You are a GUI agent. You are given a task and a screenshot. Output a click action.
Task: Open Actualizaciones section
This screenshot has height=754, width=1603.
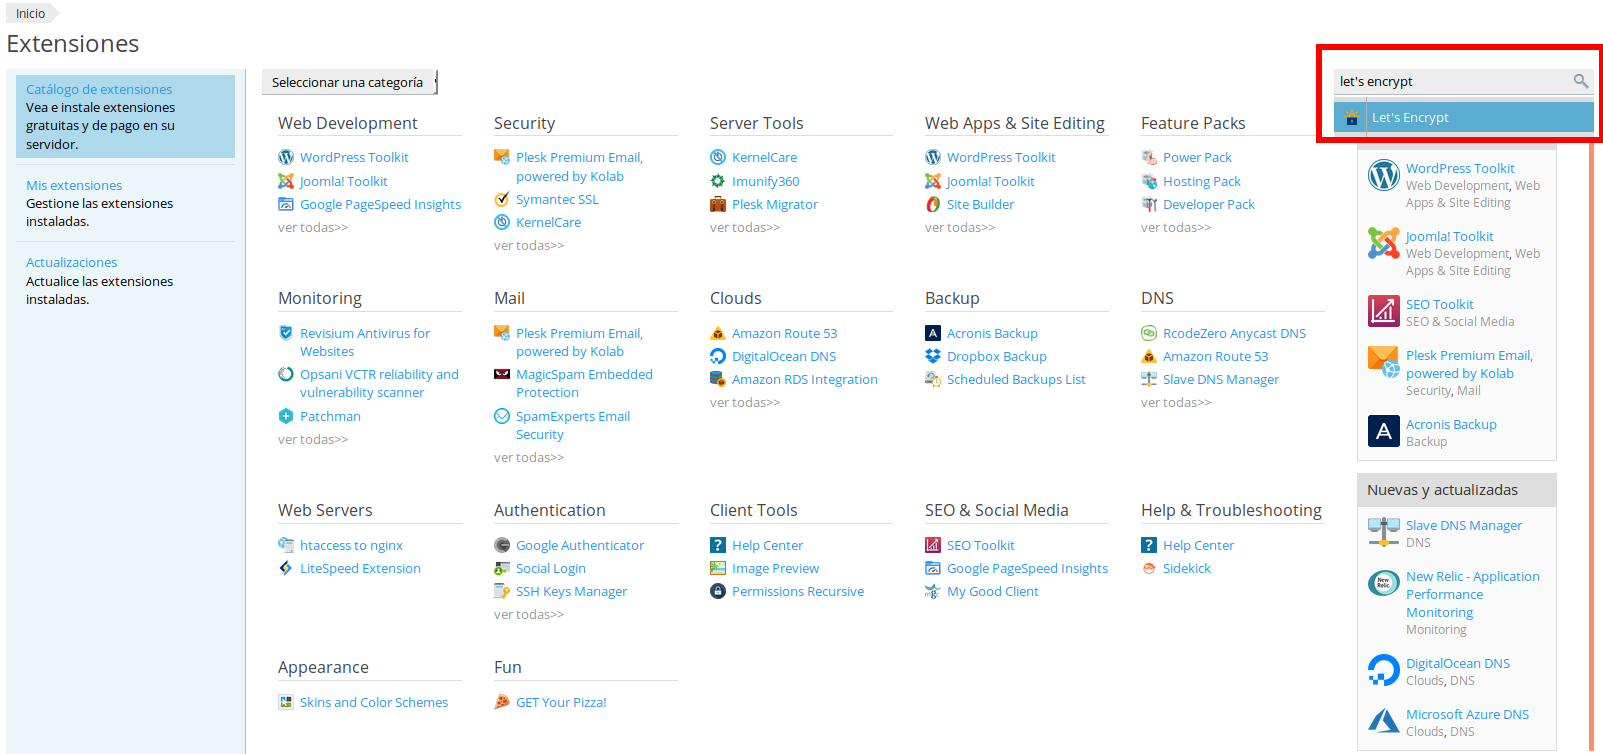pos(71,262)
